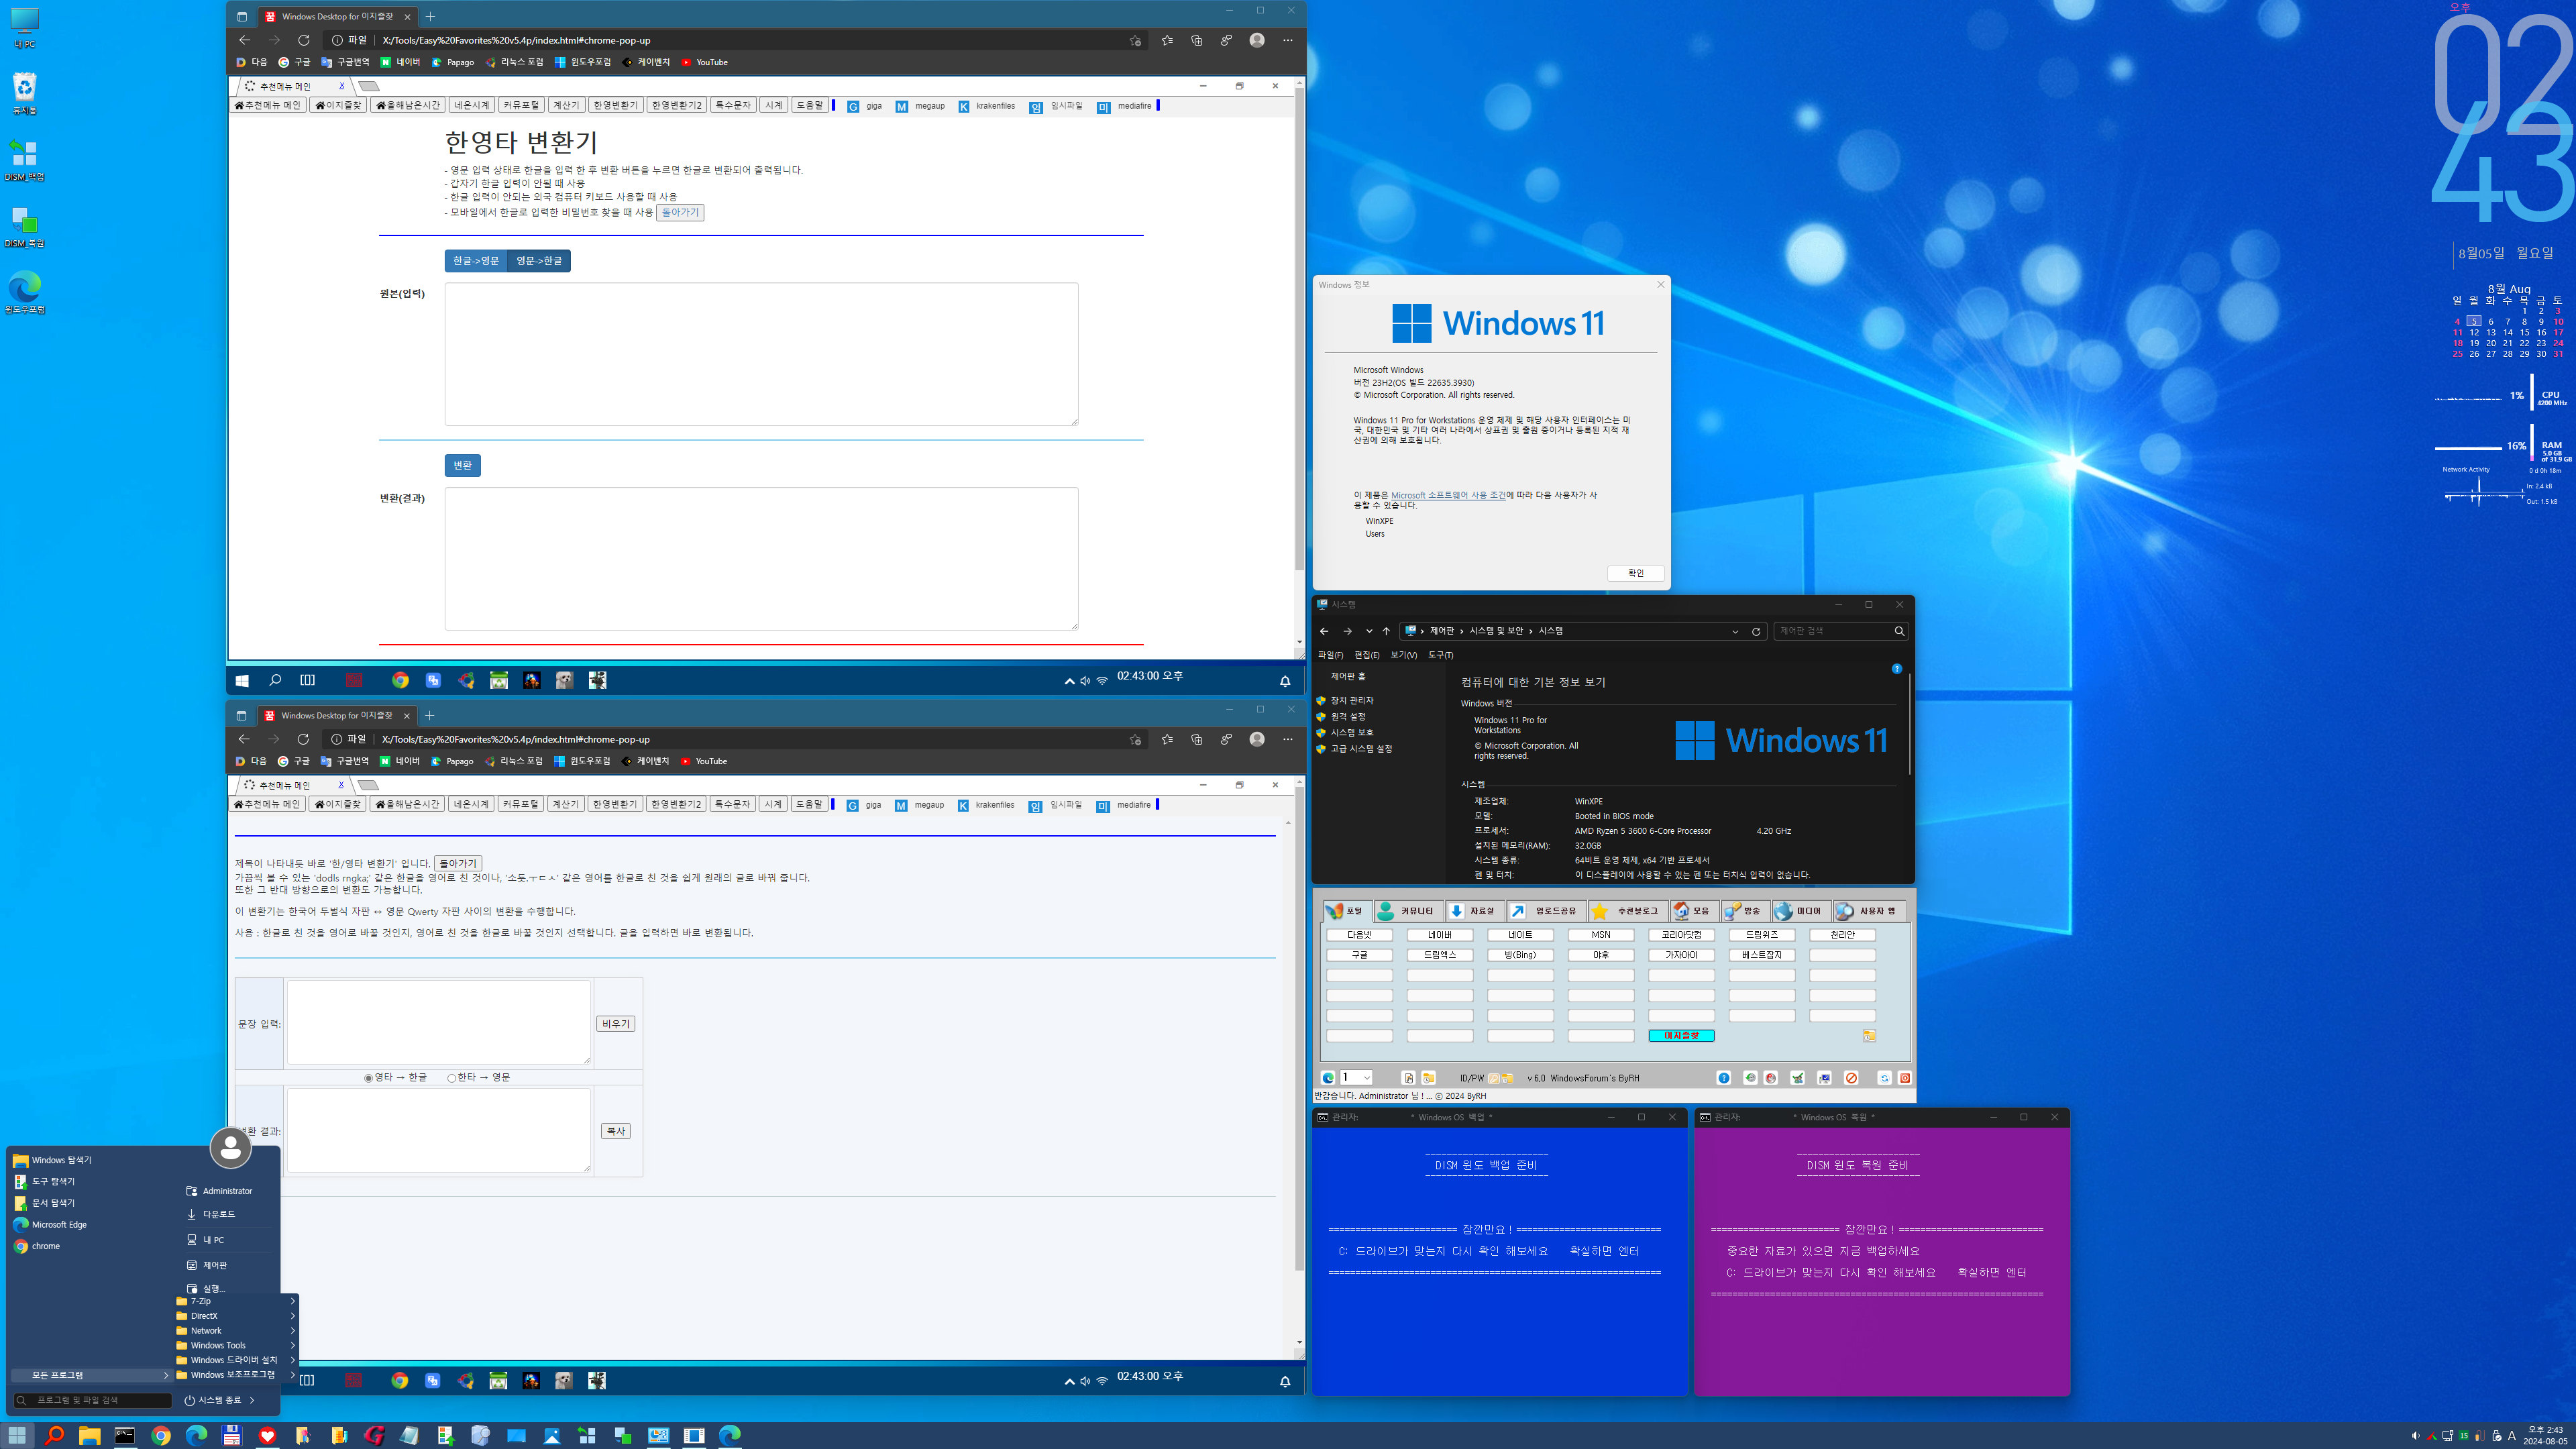The image size is (2576, 1449).
Task: Click the 다음넷 button in launcher
Action: pos(1359,935)
